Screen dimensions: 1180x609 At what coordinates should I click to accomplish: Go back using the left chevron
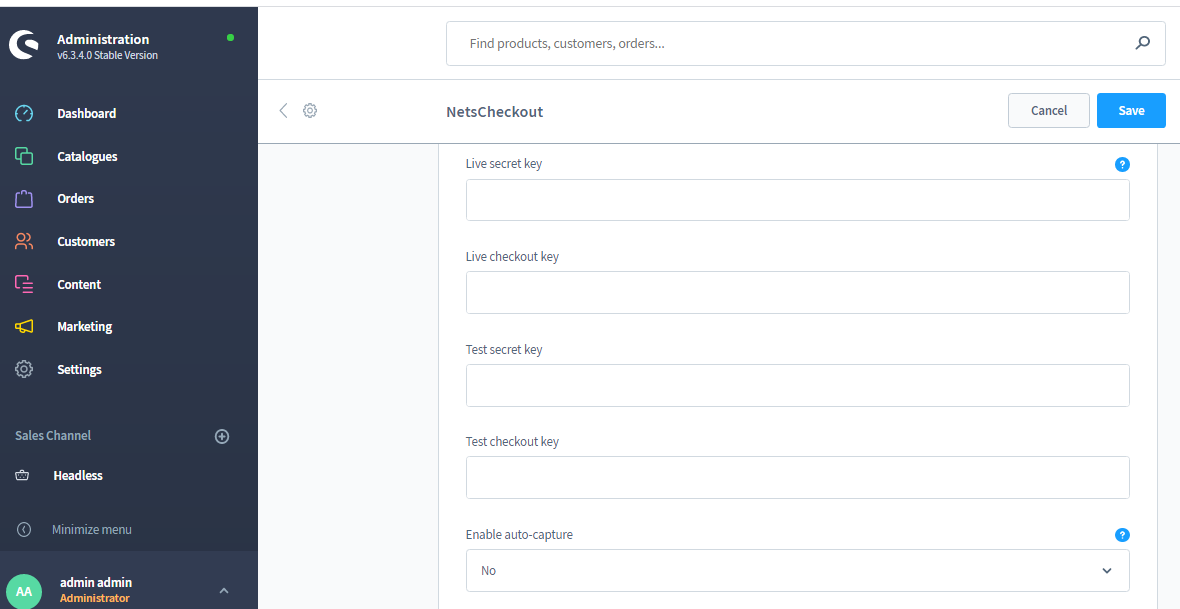(284, 111)
